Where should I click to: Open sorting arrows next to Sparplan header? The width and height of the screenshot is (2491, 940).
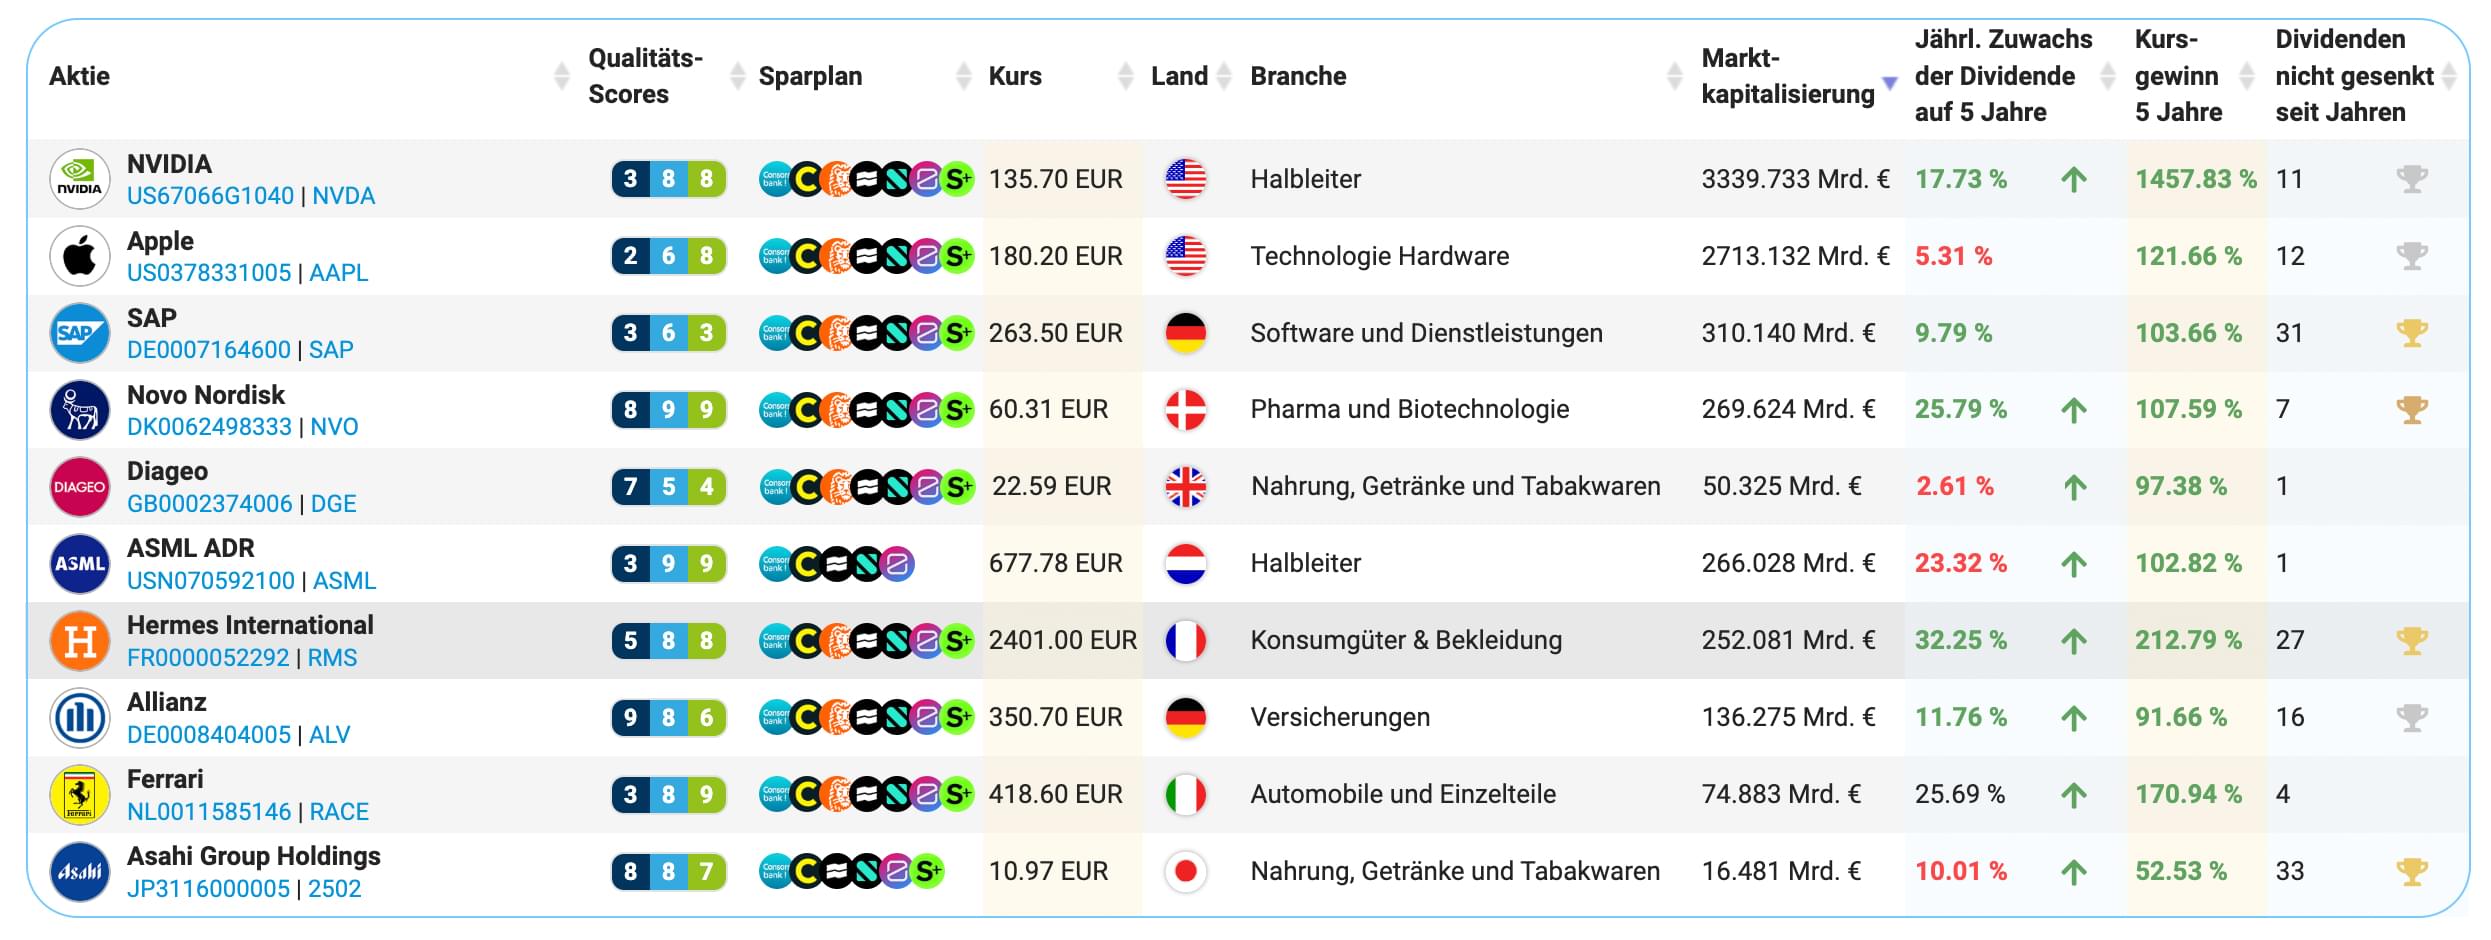click(x=738, y=75)
